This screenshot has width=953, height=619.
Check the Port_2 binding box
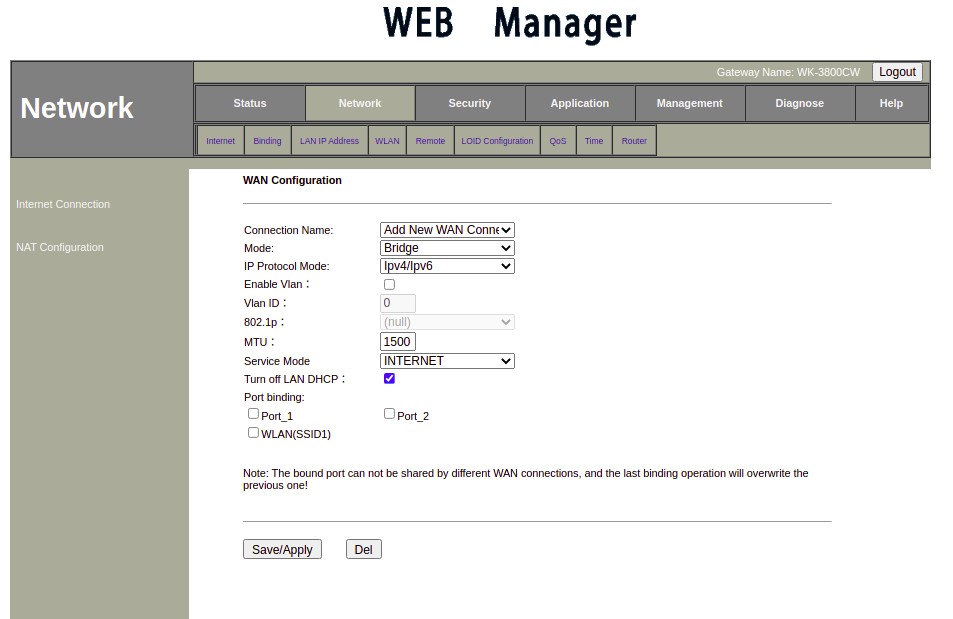tap(389, 414)
